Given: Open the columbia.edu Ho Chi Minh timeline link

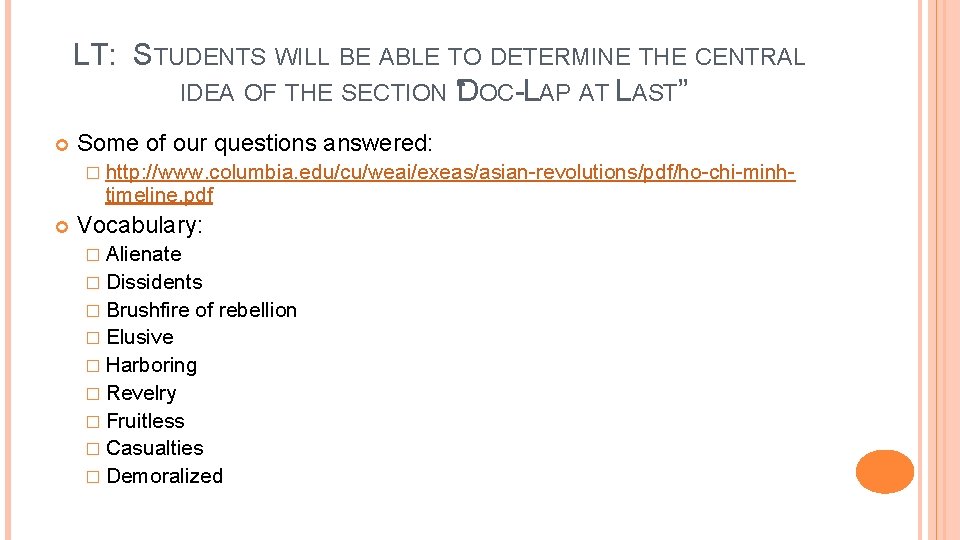Looking at the screenshot, I should (449, 175).
